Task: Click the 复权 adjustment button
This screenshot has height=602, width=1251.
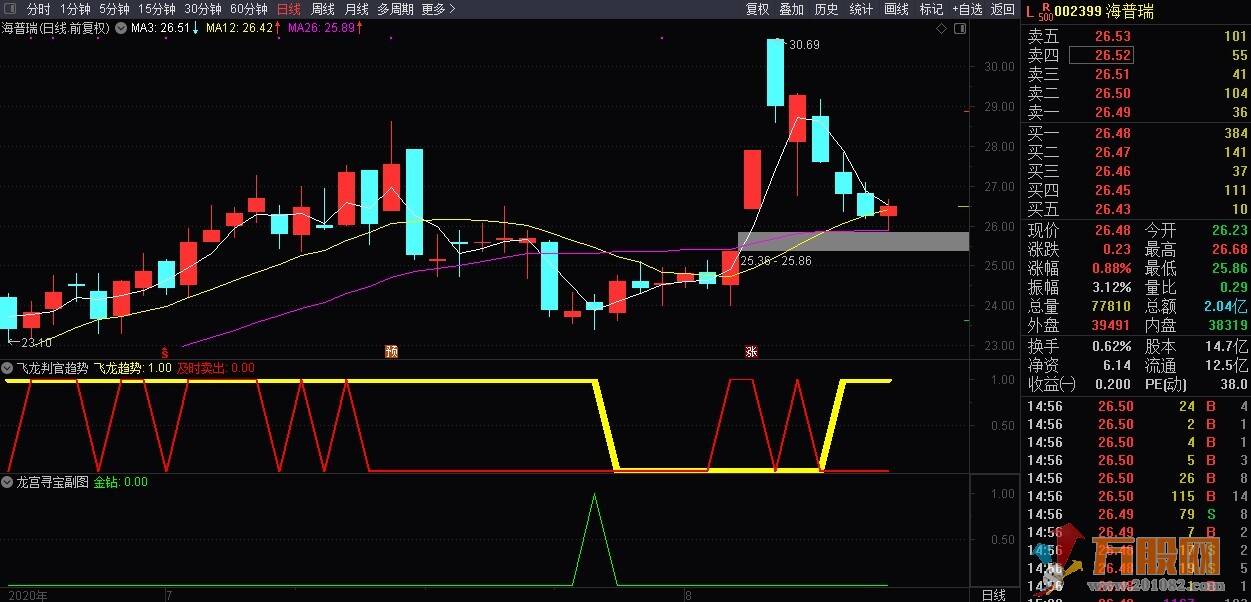Action: click(x=757, y=9)
